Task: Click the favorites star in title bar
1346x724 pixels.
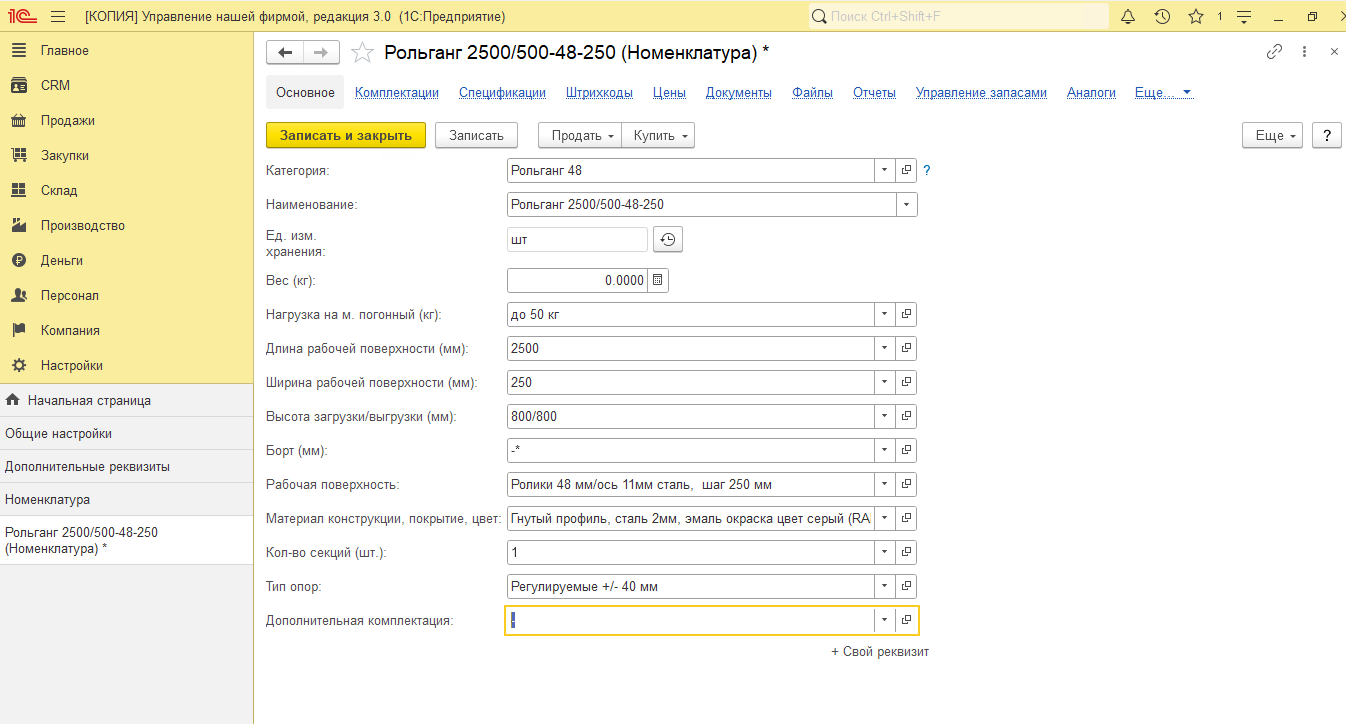Action: [x=1195, y=17]
